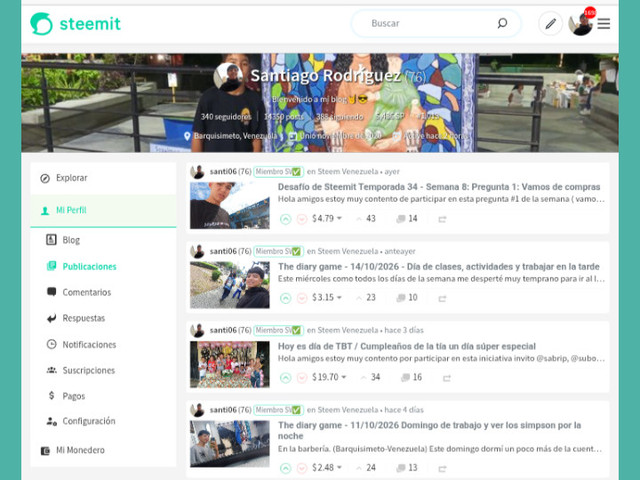Click the Respuestas reply arrow icon
Screen dimensions: 640x480
[x=51, y=318]
